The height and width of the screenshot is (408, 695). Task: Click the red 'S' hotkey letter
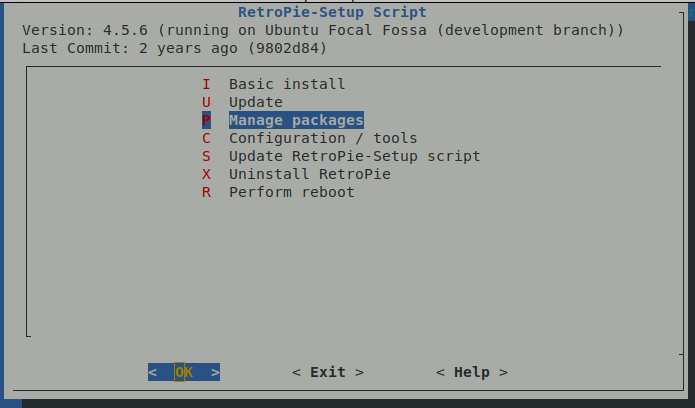pyautogui.click(x=206, y=156)
